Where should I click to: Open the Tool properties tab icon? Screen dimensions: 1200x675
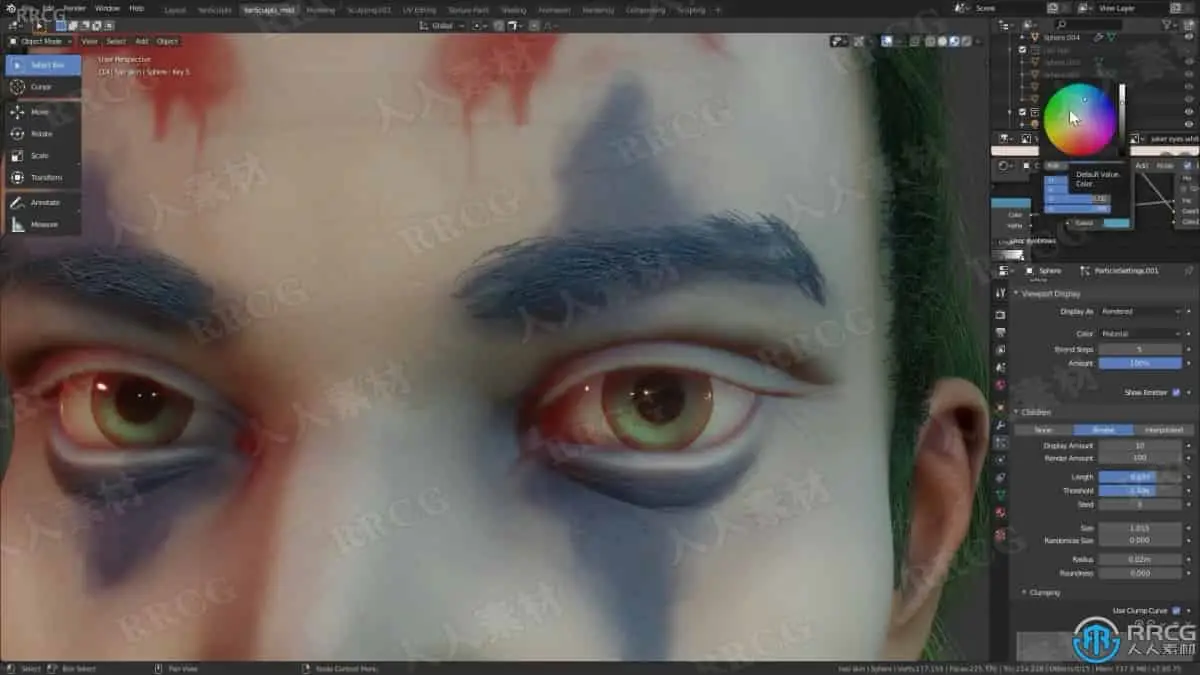pyautogui.click(x=1000, y=294)
